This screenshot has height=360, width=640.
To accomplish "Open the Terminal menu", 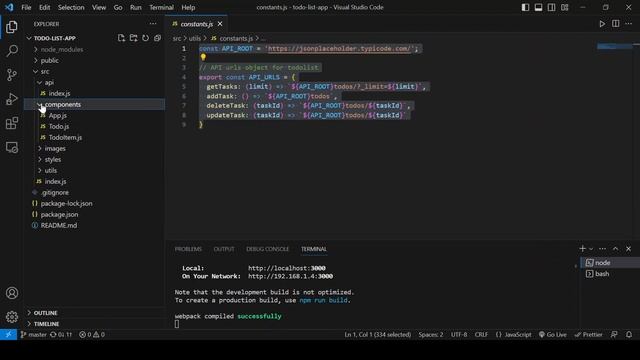I will (161, 7).
